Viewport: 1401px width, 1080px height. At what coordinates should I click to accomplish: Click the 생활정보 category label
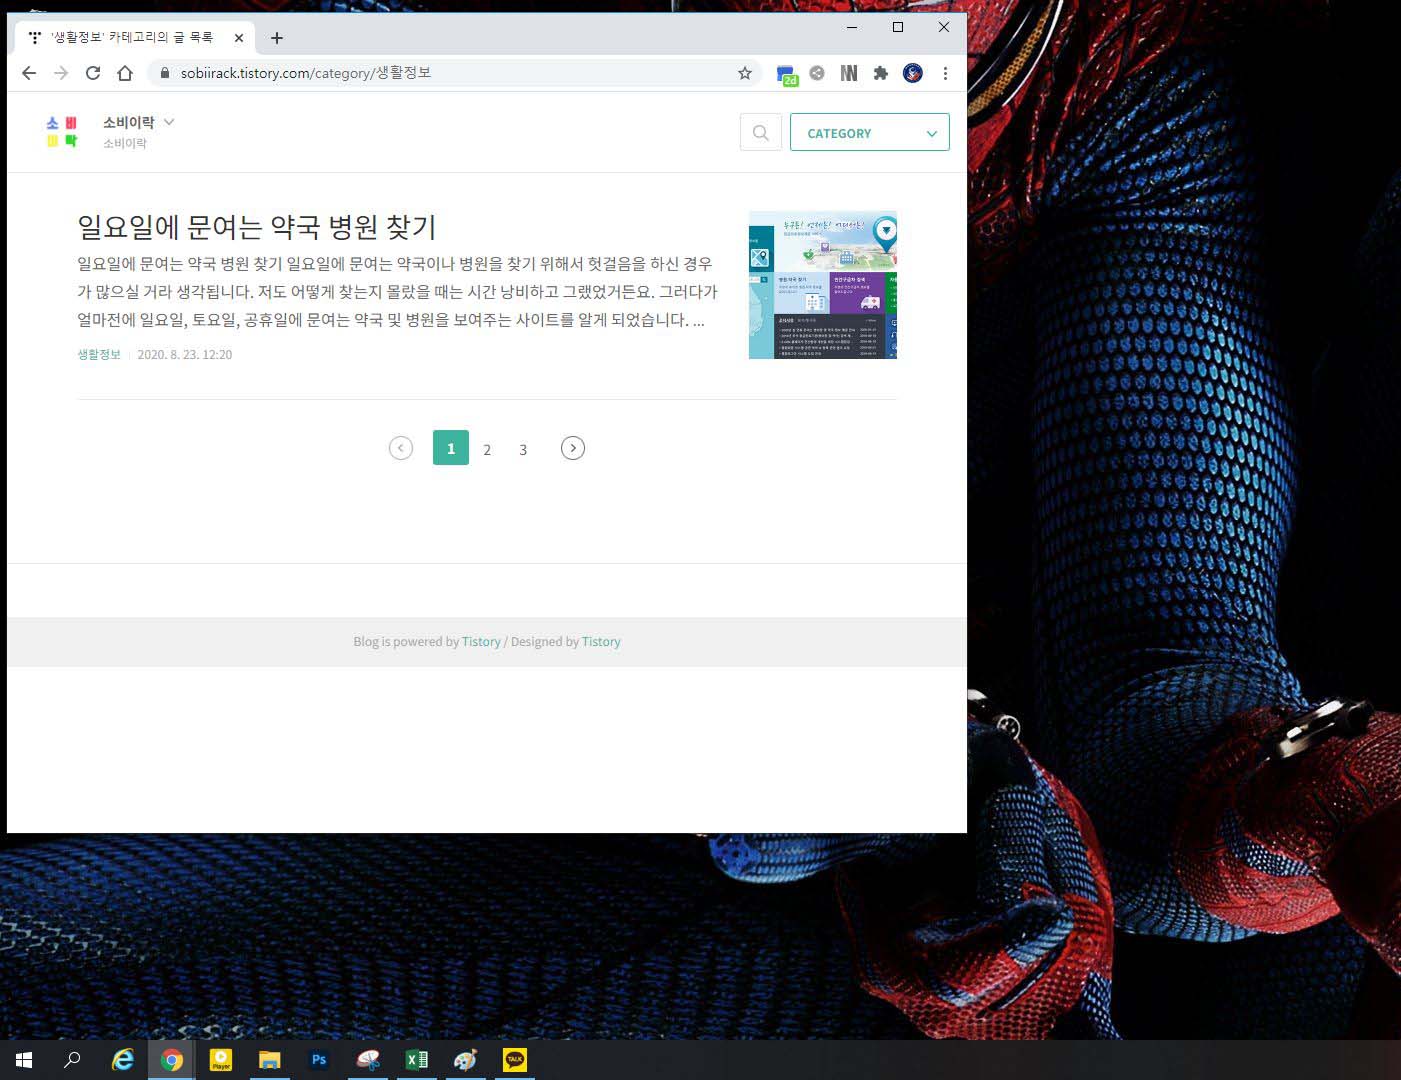click(x=99, y=354)
